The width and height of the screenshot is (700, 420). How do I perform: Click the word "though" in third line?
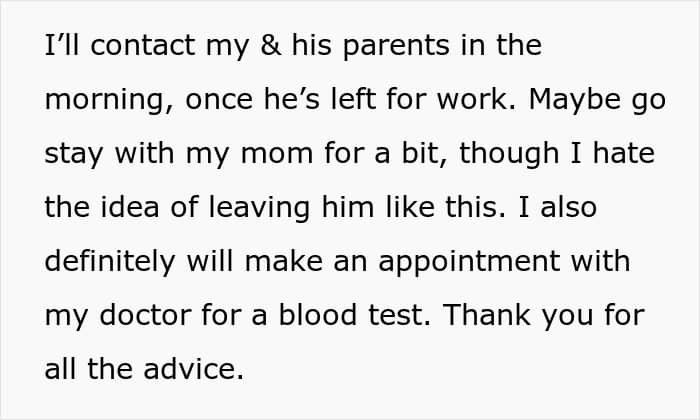tap(509, 154)
